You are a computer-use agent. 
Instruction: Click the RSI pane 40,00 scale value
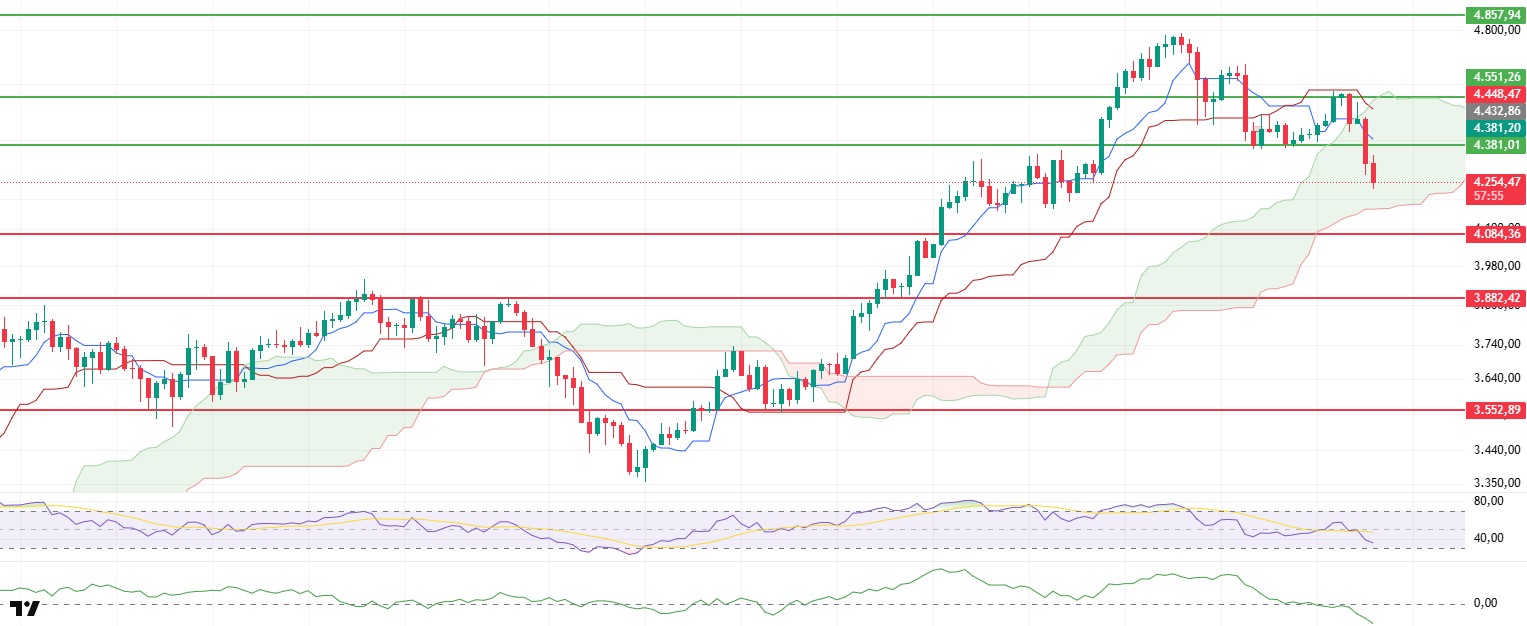(1489, 538)
